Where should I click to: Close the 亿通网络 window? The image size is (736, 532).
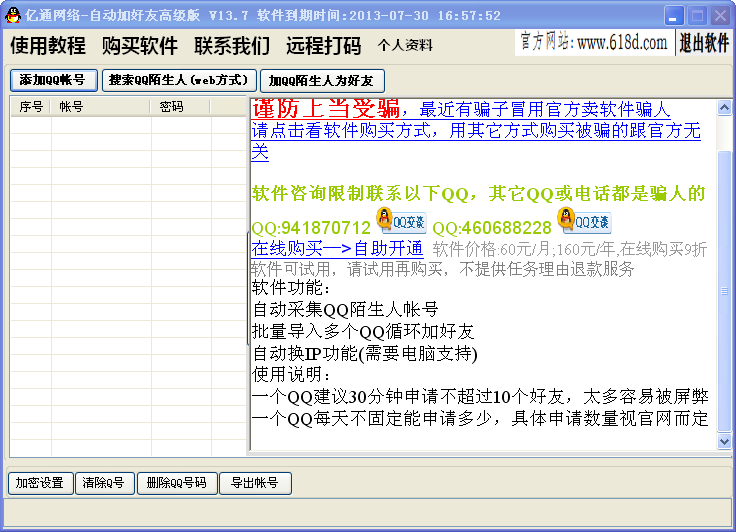(721, 16)
